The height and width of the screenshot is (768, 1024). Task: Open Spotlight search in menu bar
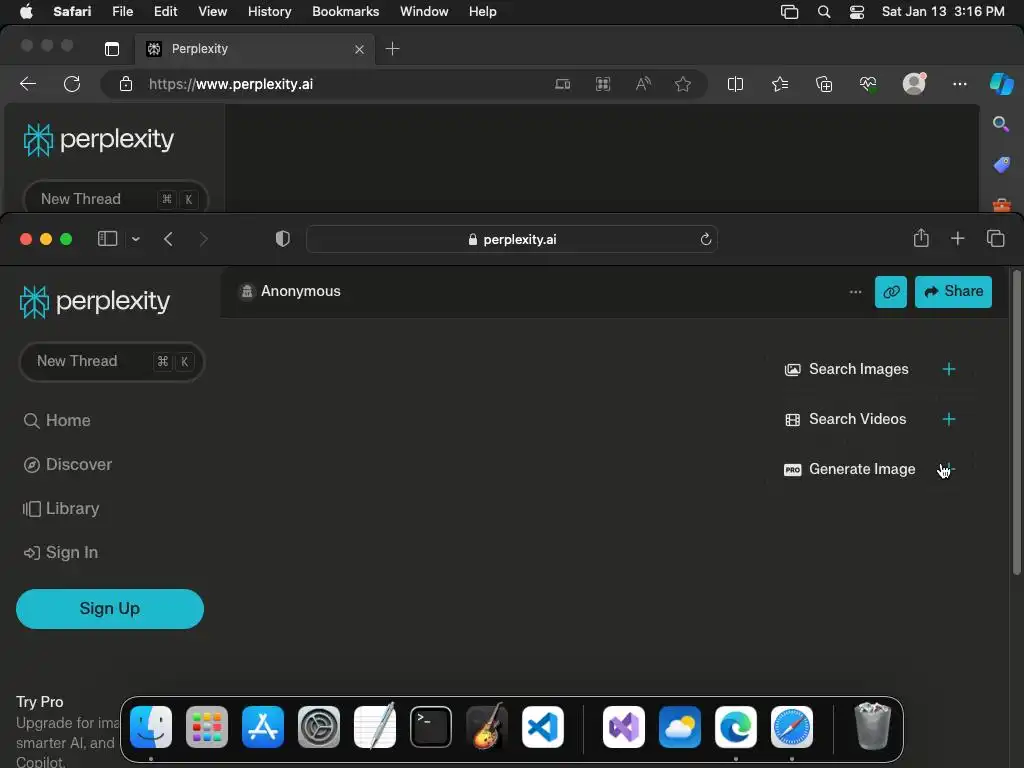click(824, 12)
